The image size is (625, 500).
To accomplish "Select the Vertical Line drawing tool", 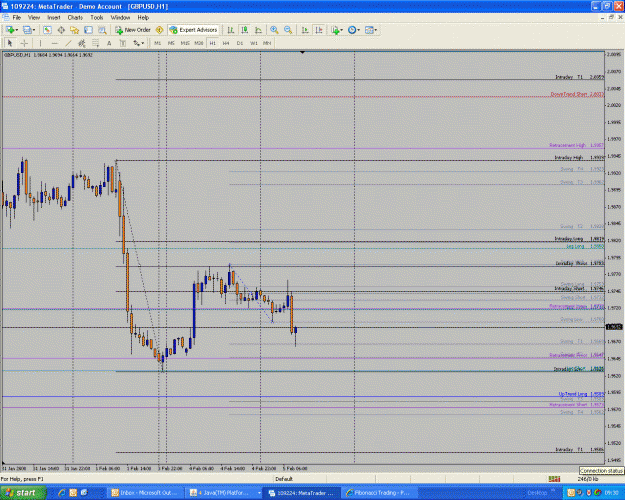I will [40, 43].
